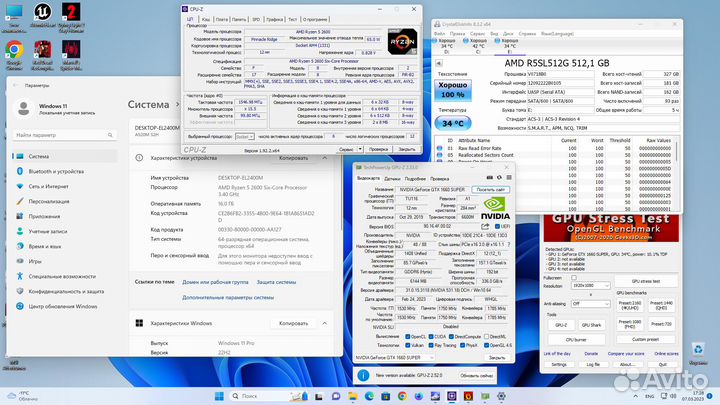Toggle the OpenCL checkbox in GPU-Z
720x405 pixels.
click(407, 337)
